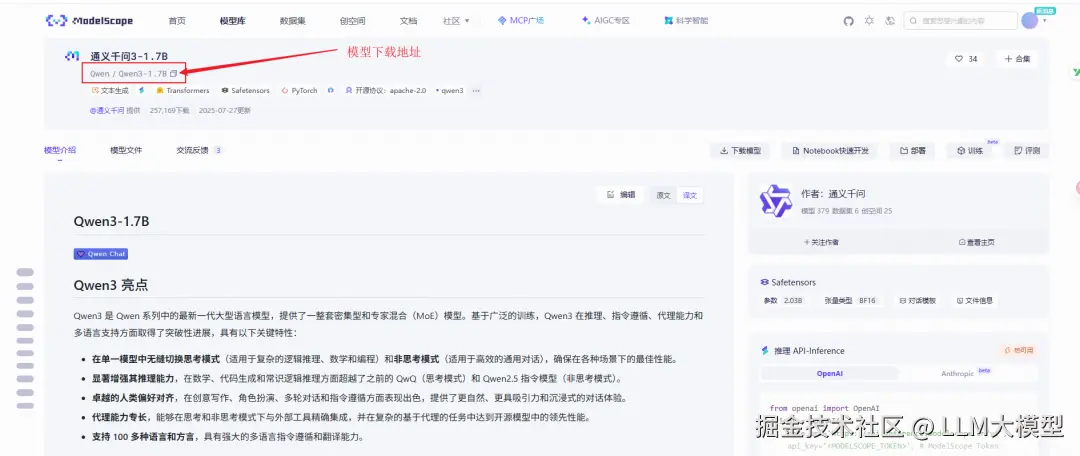This screenshot has width=1080, height=456.
Task: Open 创空间 in top navigation
Action: [353, 21]
